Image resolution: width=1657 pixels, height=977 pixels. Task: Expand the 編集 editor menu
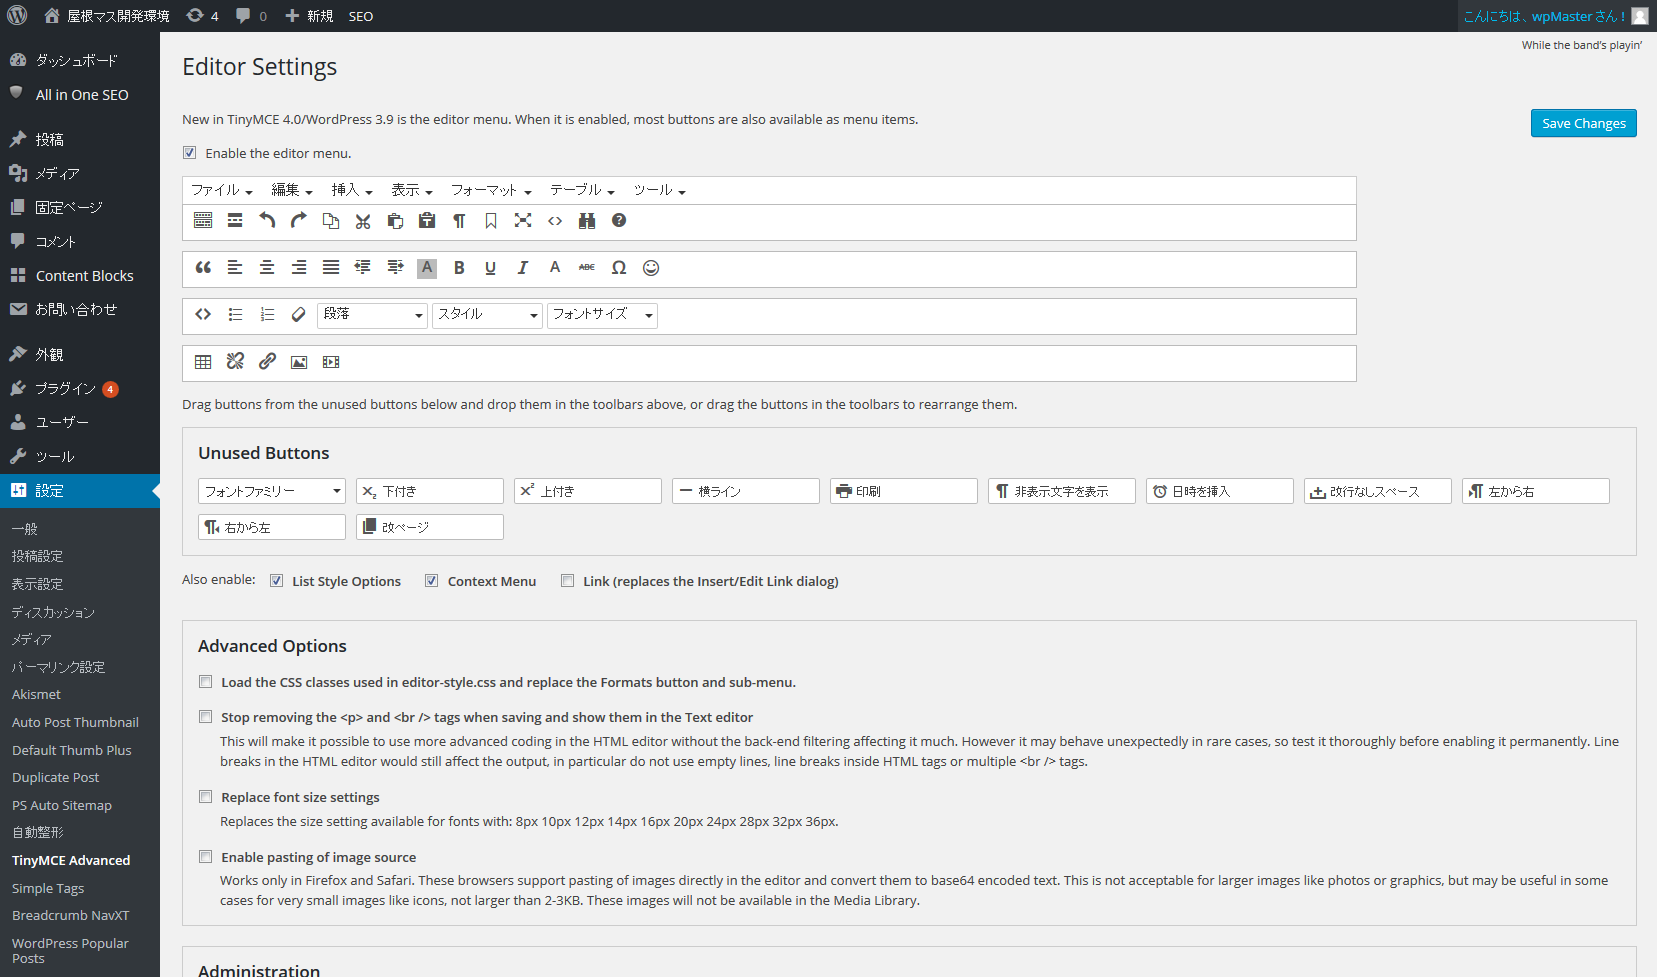point(292,190)
